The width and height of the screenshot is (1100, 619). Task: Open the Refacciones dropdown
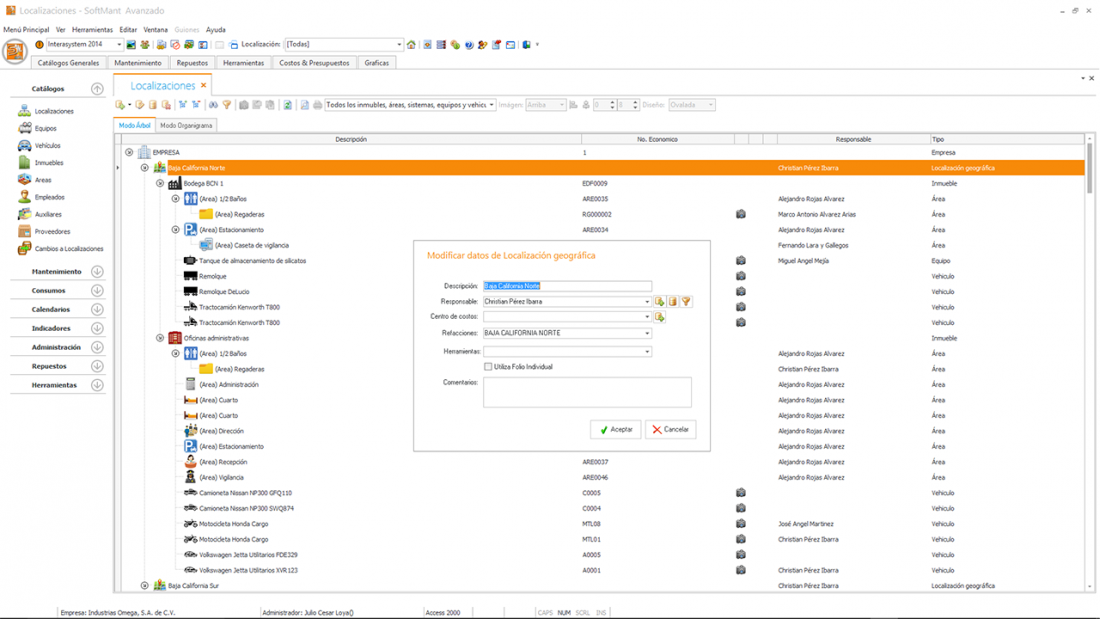(647, 333)
